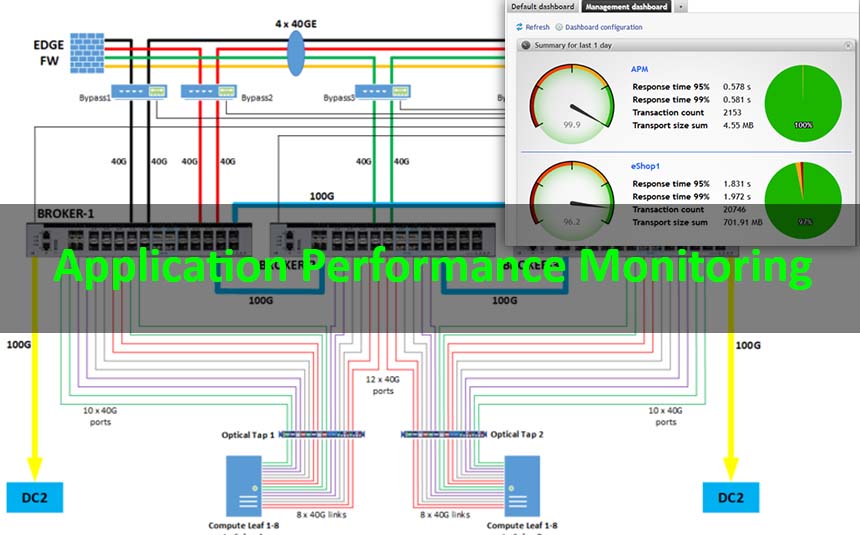Click the DC2 box on the right
Screen dimensions: 860x535
(x=731, y=498)
